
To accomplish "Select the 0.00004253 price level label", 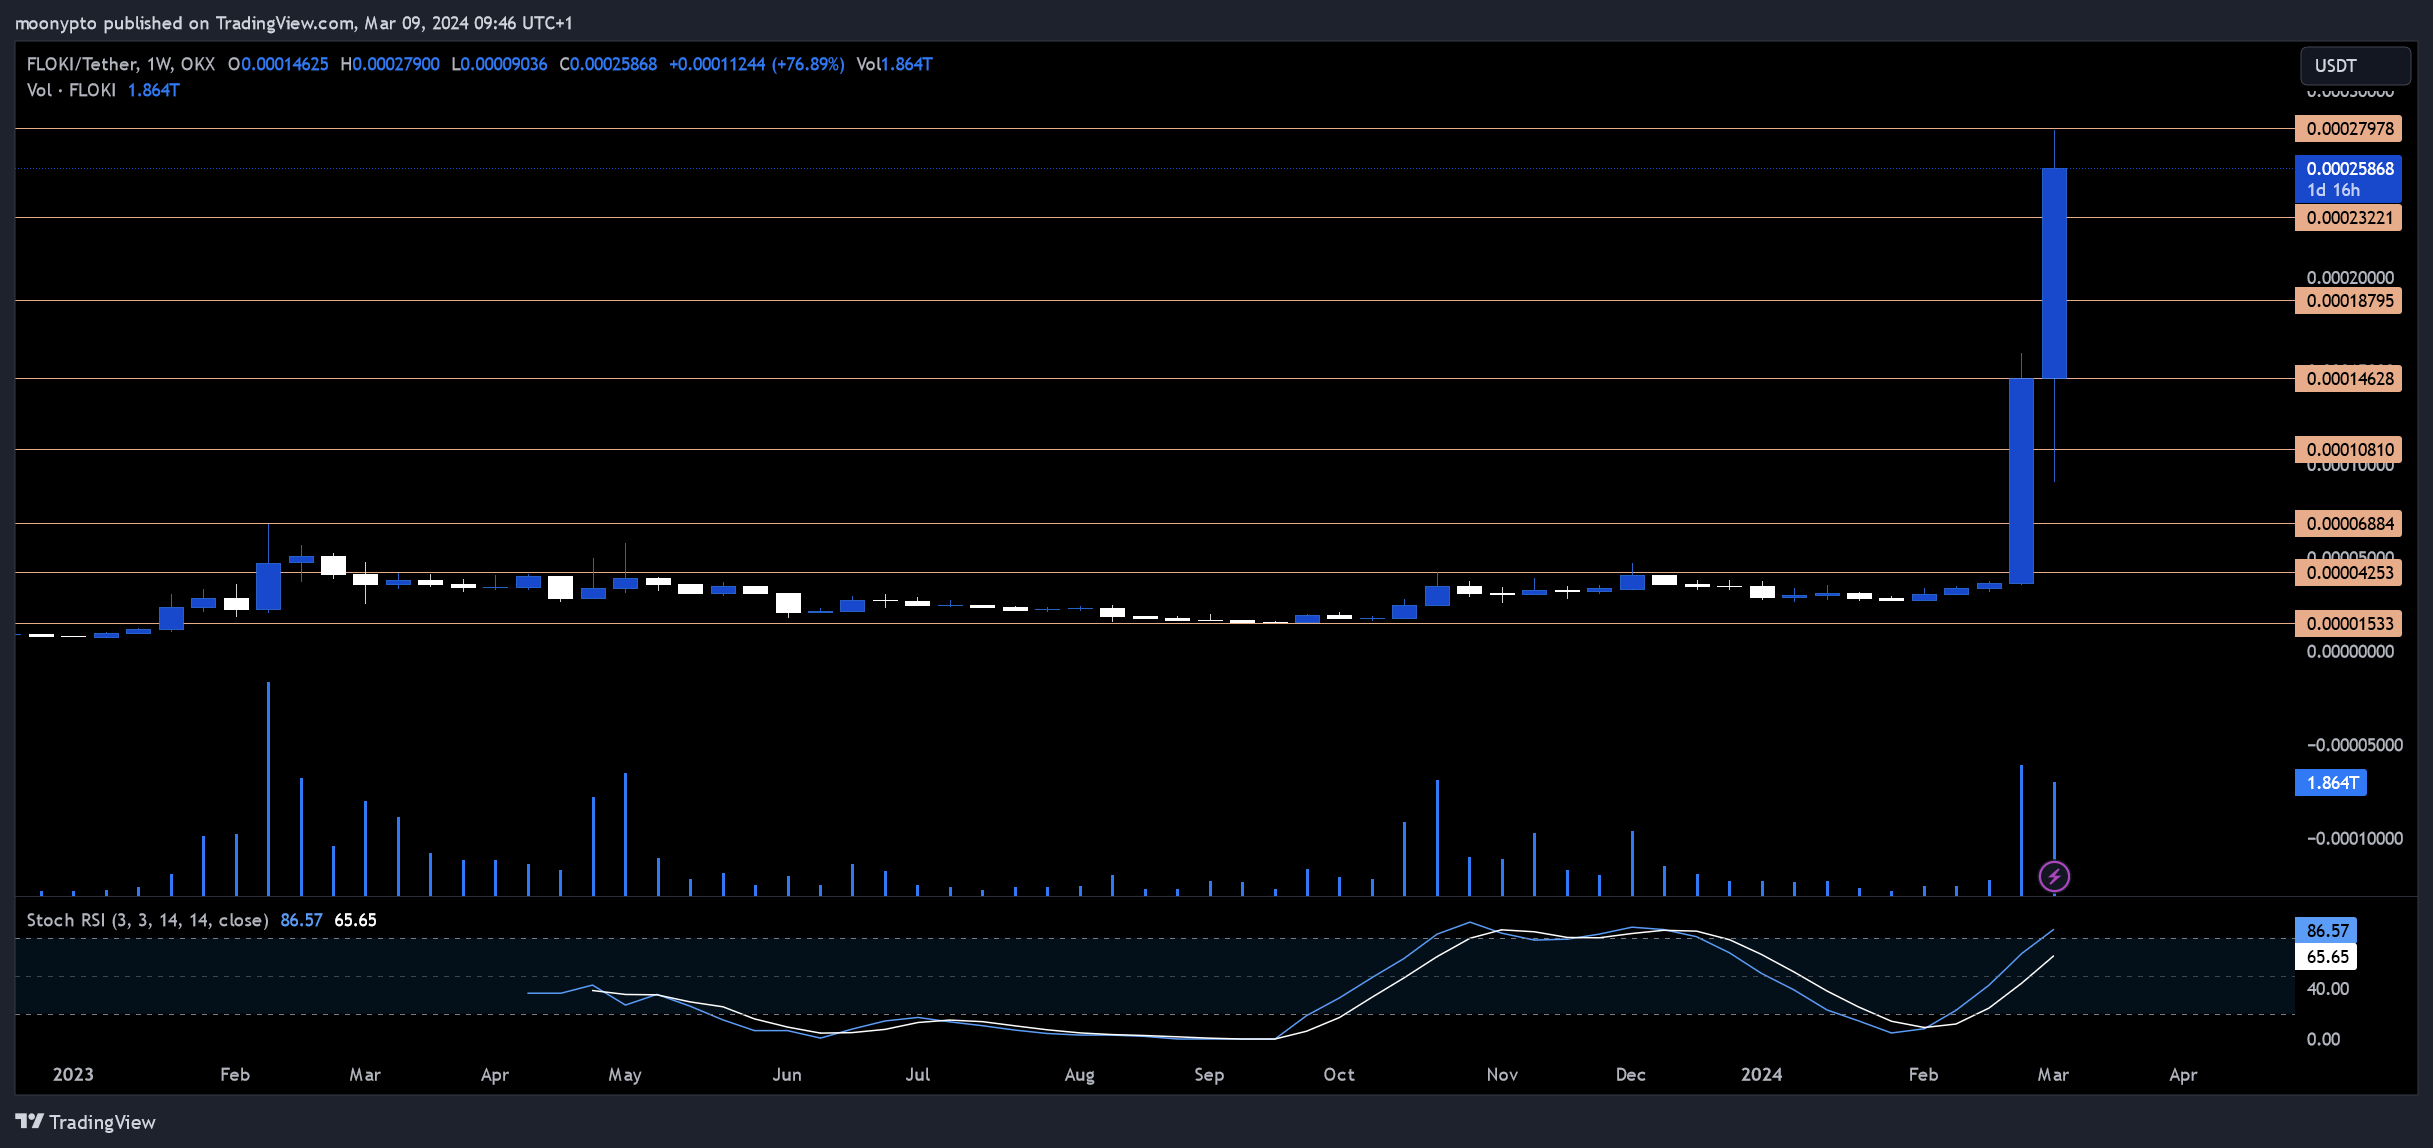I will (x=2348, y=573).
